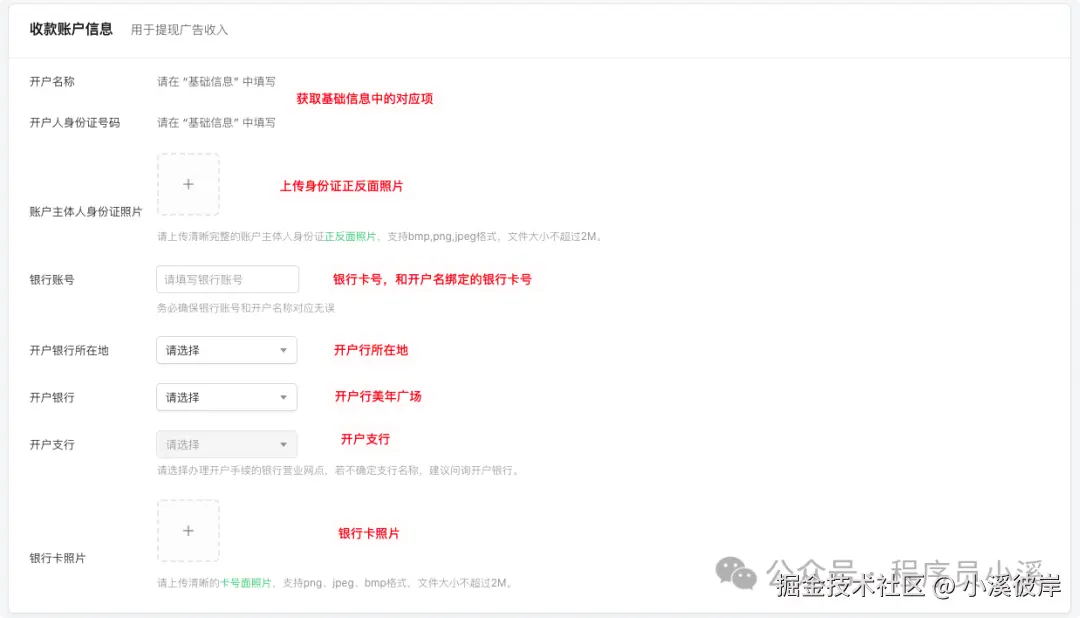Open the 开户银行所在地 selection dropdown
The height and width of the screenshot is (618, 1080).
tap(226, 350)
